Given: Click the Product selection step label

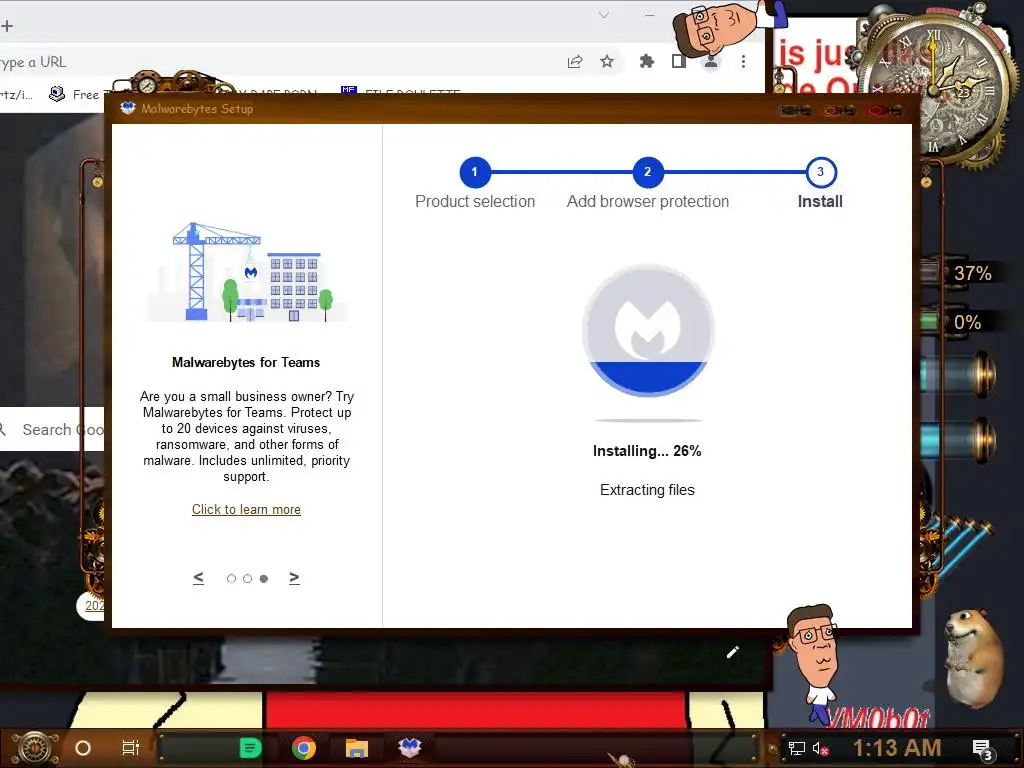Looking at the screenshot, I should click(x=475, y=202).
